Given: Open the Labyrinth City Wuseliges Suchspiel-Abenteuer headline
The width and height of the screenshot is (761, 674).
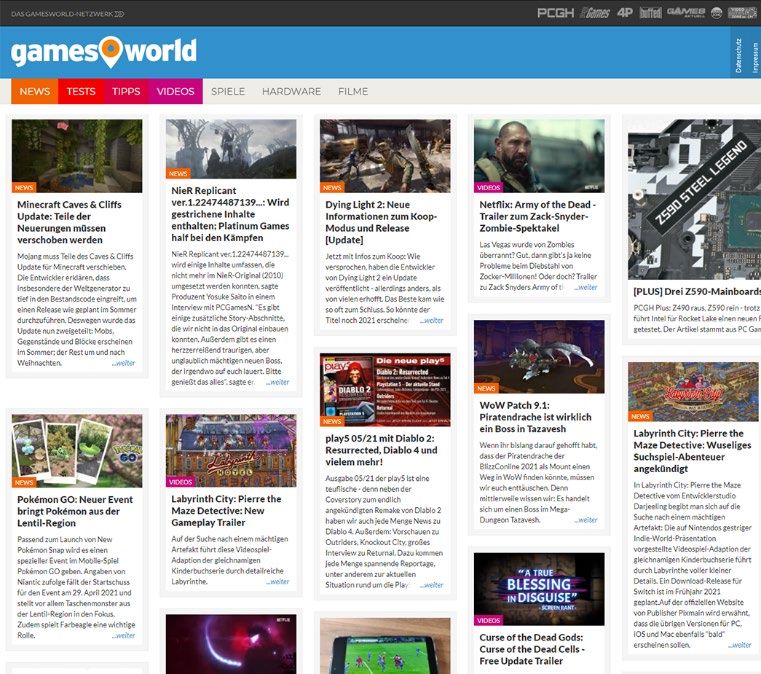Looking at the screenshot, I should coord(692,451).
